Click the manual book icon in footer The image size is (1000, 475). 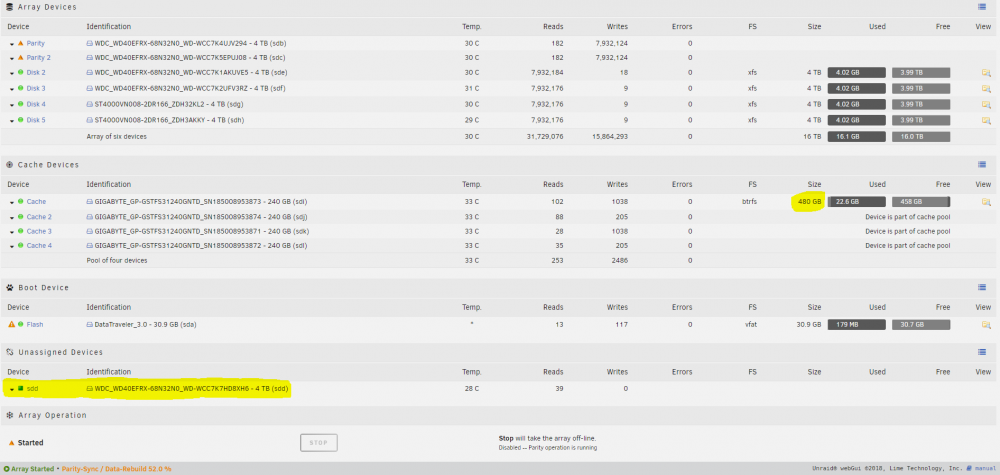969,469
